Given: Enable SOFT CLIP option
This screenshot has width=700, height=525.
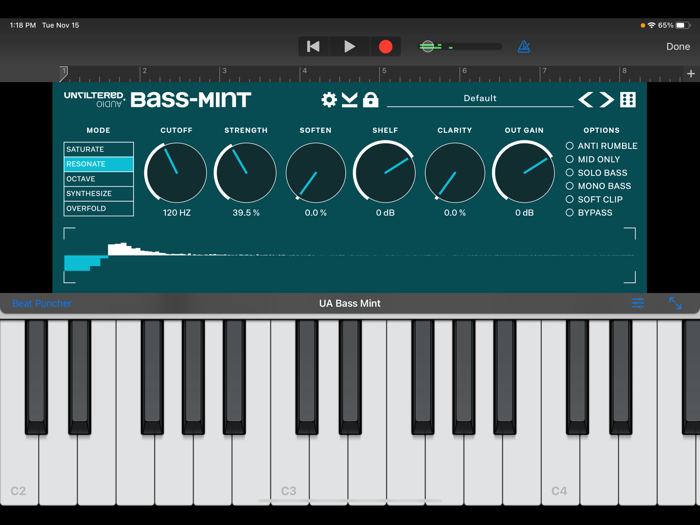Looking at the screenshot, I should point(594,200).
